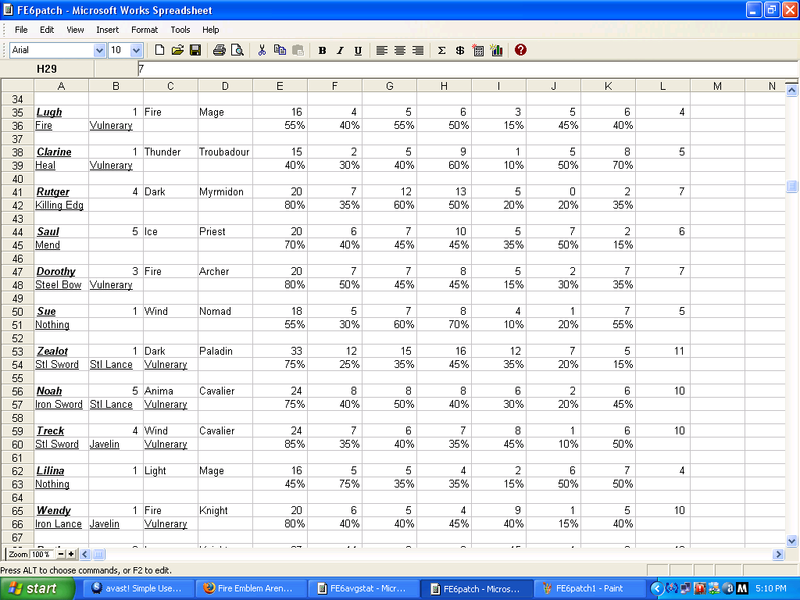Apply currency format with dollar icon
The image size is (800, 600).
[x=460, y=50]
